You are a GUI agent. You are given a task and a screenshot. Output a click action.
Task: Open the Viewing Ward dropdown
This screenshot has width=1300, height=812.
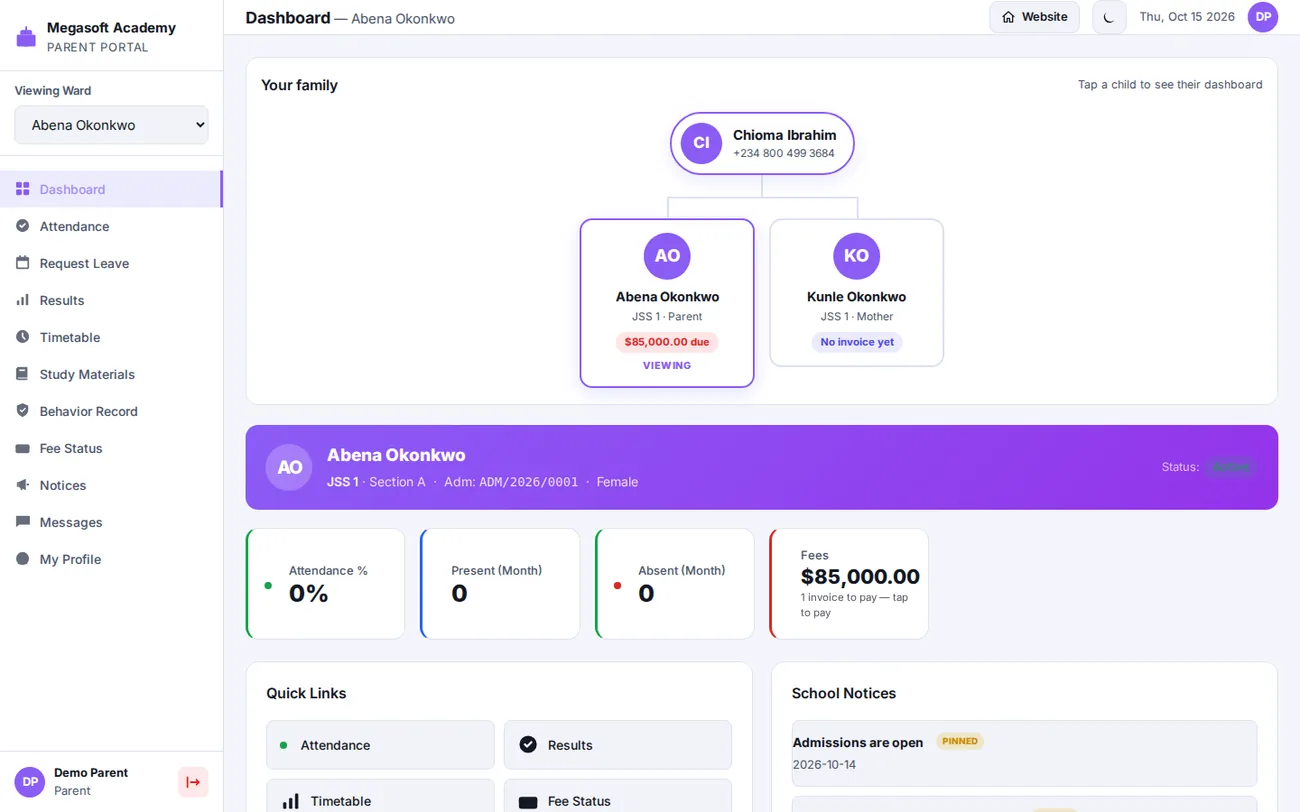click(111, 125)
